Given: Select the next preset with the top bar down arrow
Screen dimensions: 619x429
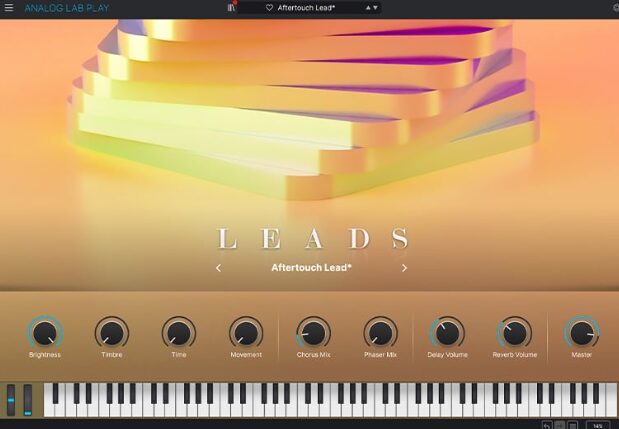Looking at the screenshot, I should pyautogui.click(x=374, y=8).
